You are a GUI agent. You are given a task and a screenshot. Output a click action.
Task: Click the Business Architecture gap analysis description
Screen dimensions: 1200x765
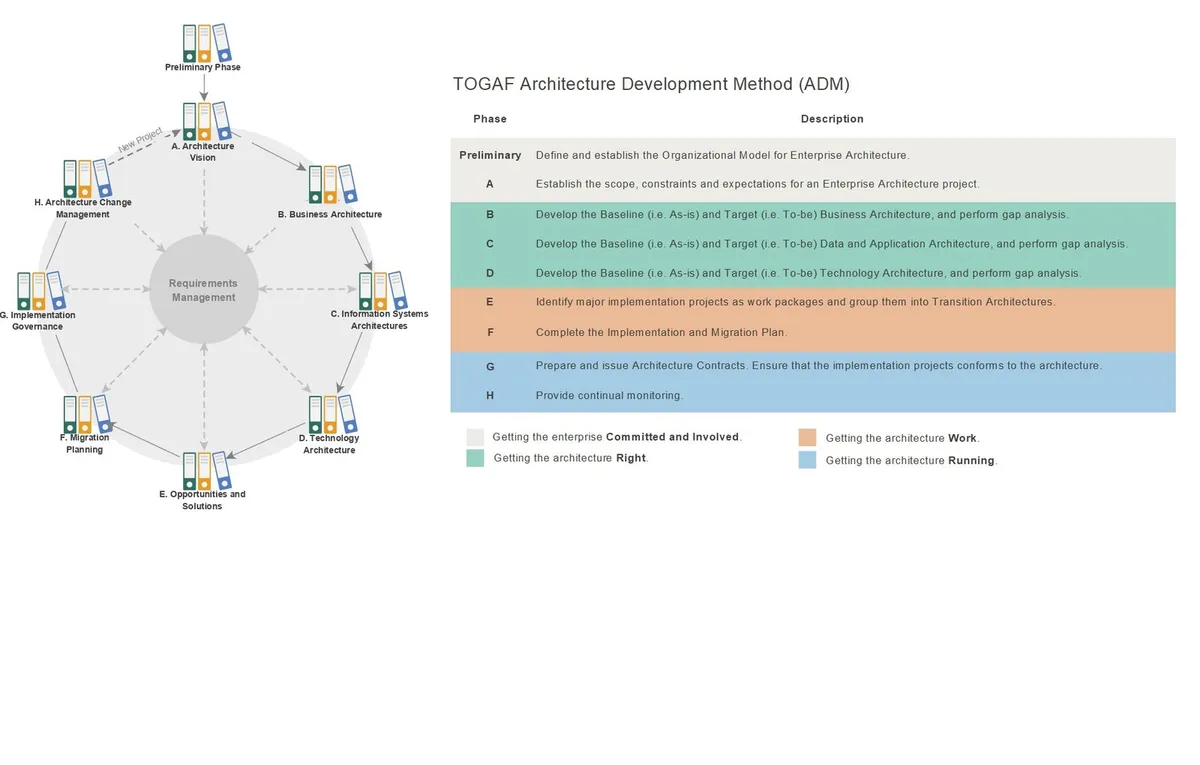802,214
